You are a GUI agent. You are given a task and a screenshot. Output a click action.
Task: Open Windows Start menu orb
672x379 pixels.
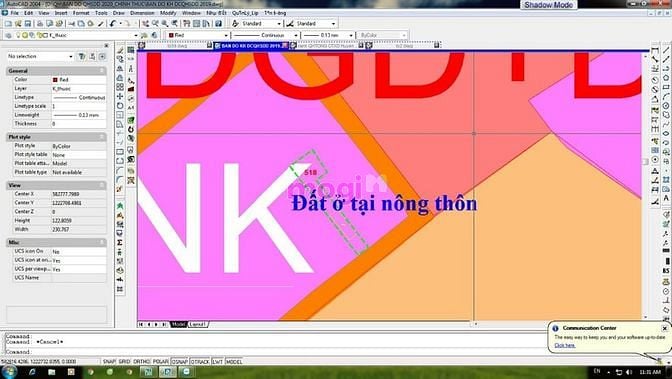pyautogui.click(x=9, y=372)
